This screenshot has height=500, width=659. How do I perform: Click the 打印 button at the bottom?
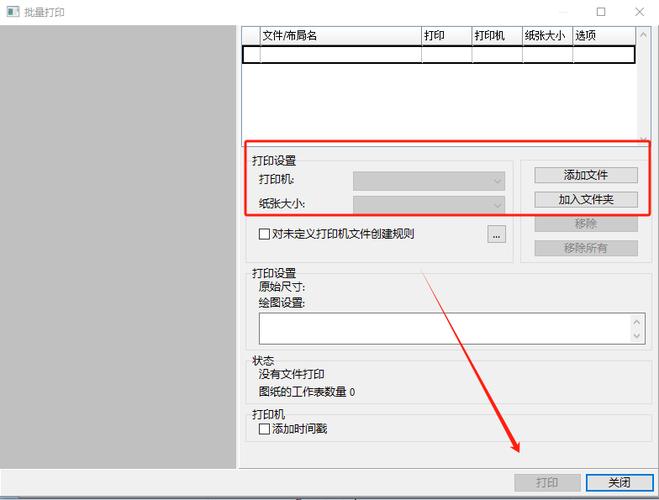click(547, 482)
